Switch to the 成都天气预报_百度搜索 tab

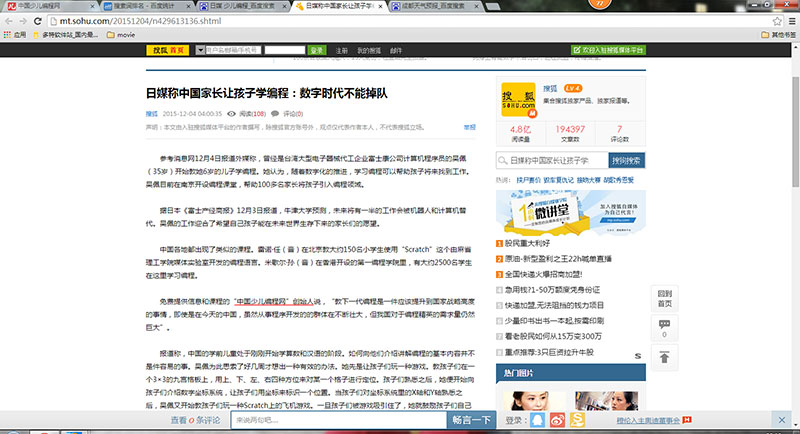pos(434,6)
